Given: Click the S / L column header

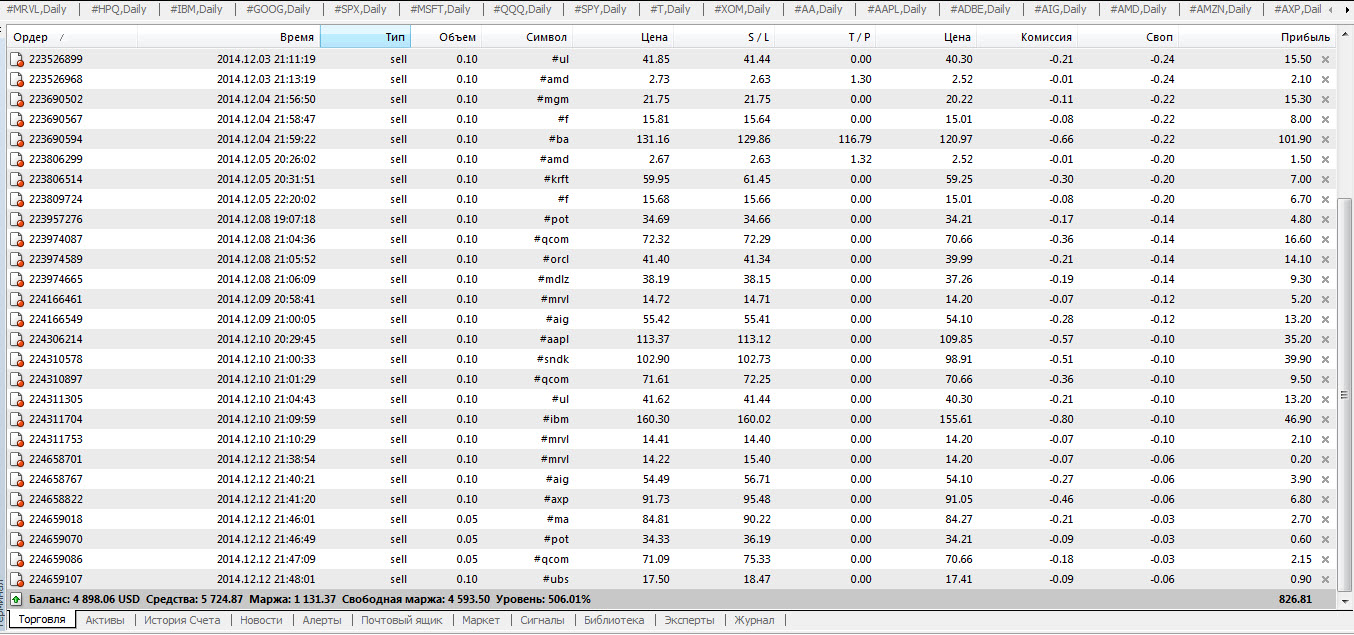Looking at the screenshot, I should 724,37.
